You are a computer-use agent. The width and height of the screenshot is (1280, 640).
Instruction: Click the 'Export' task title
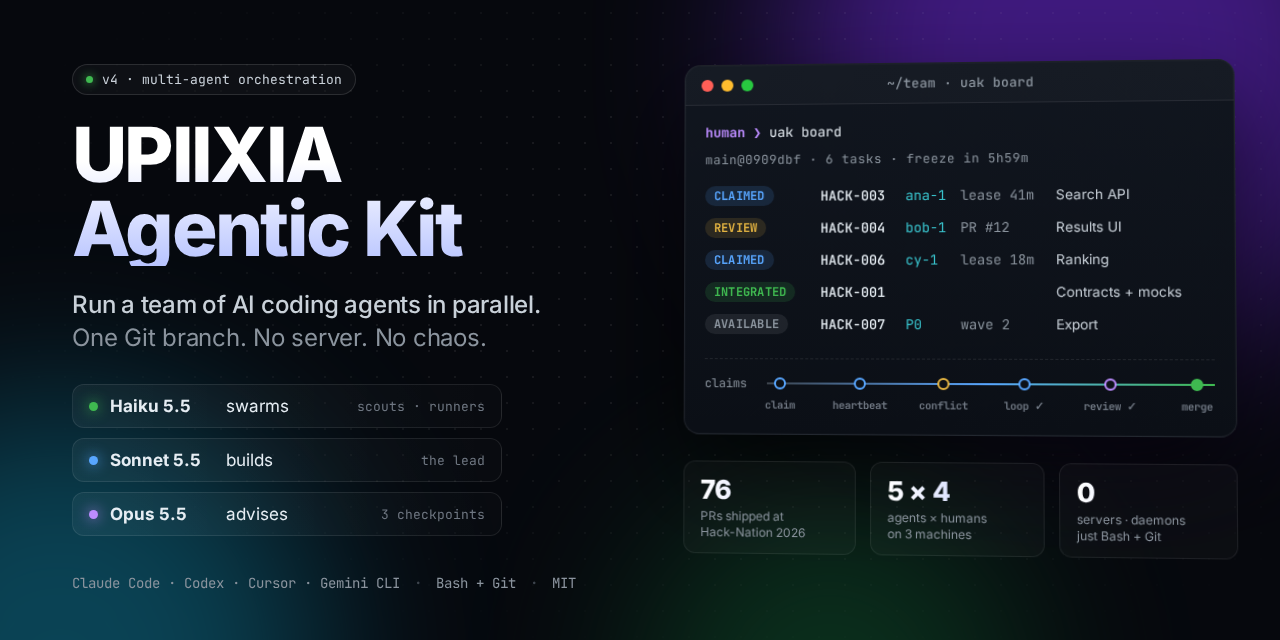(1077, 325)
